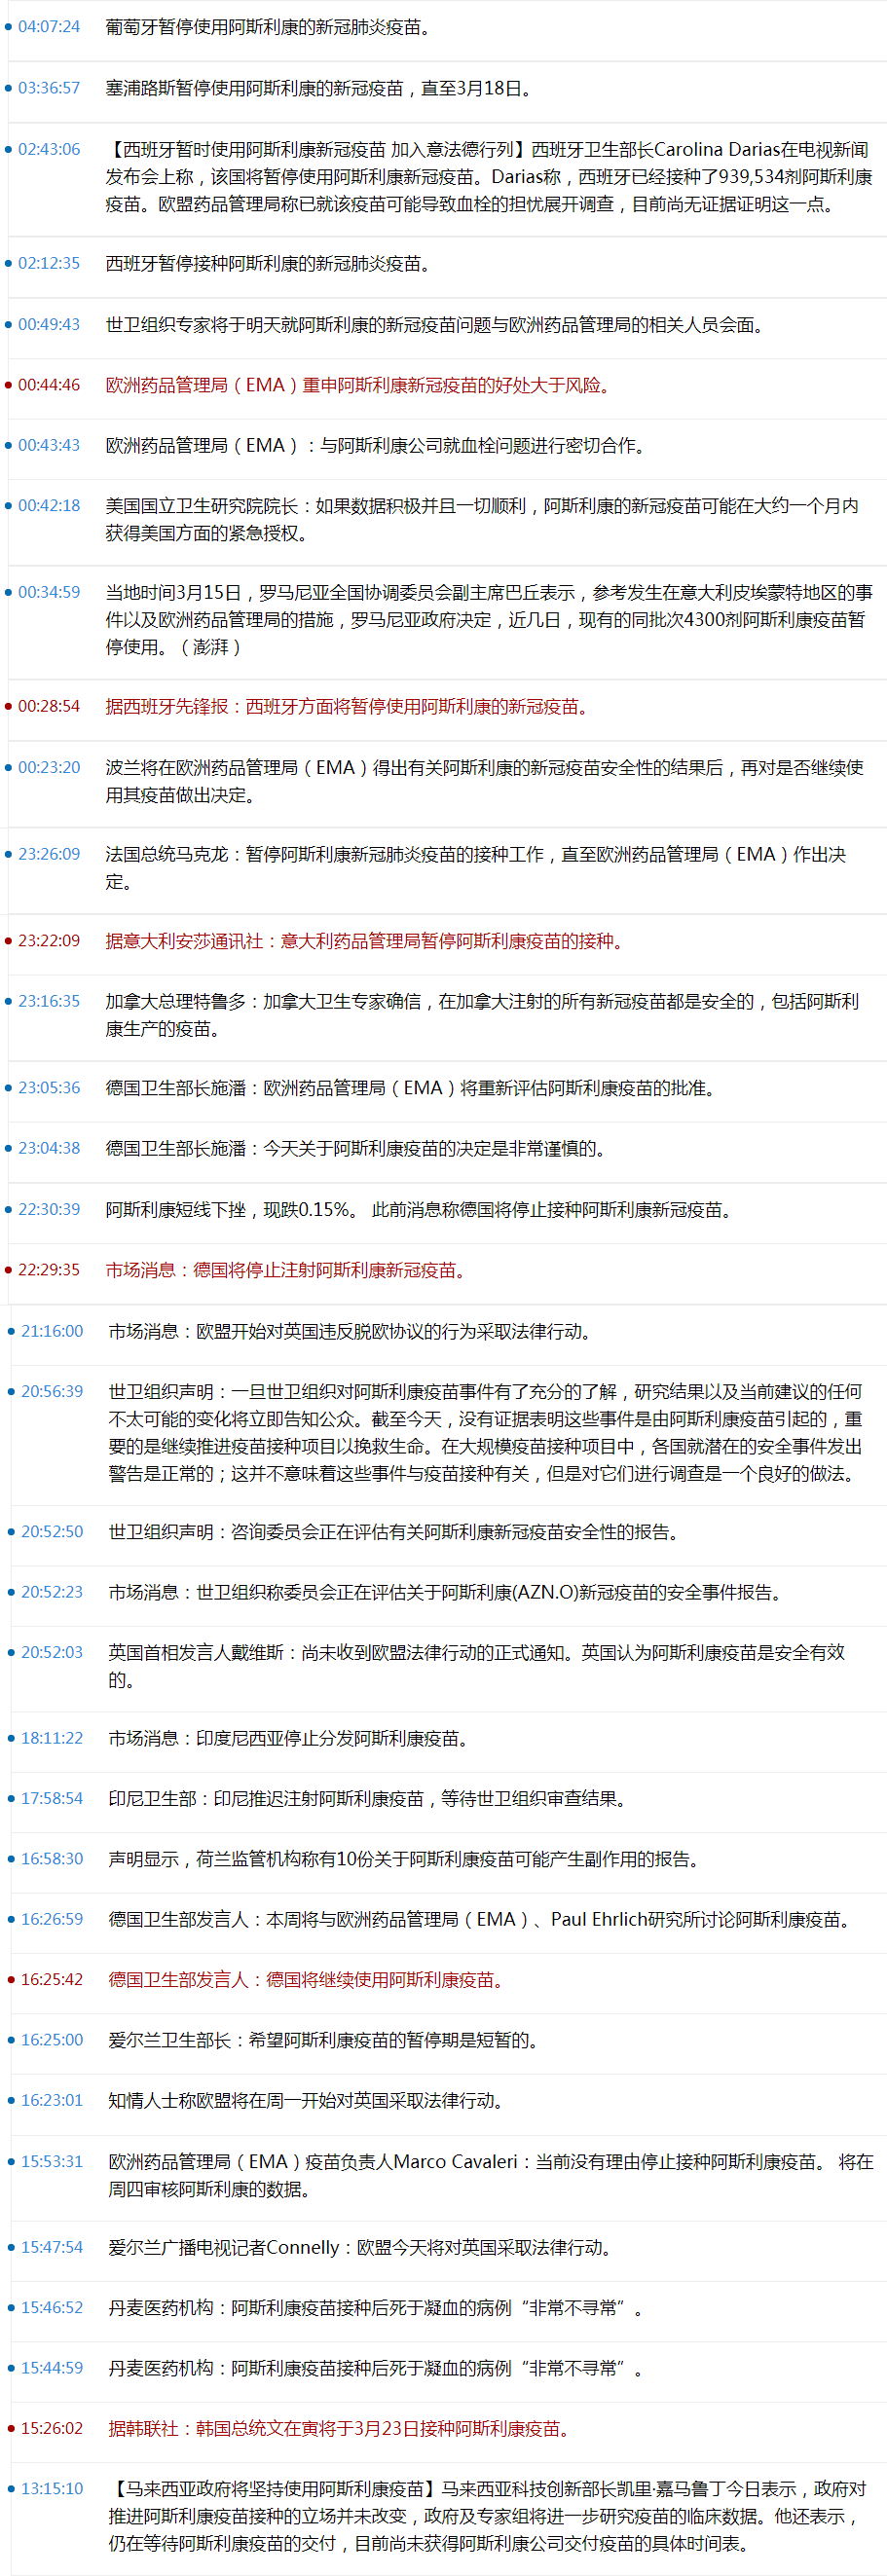Image resolution: width=887 pixels, height=2576 pixels.
Task: Click the 23:16:35 timestamp
Action: click(49, 1001)
